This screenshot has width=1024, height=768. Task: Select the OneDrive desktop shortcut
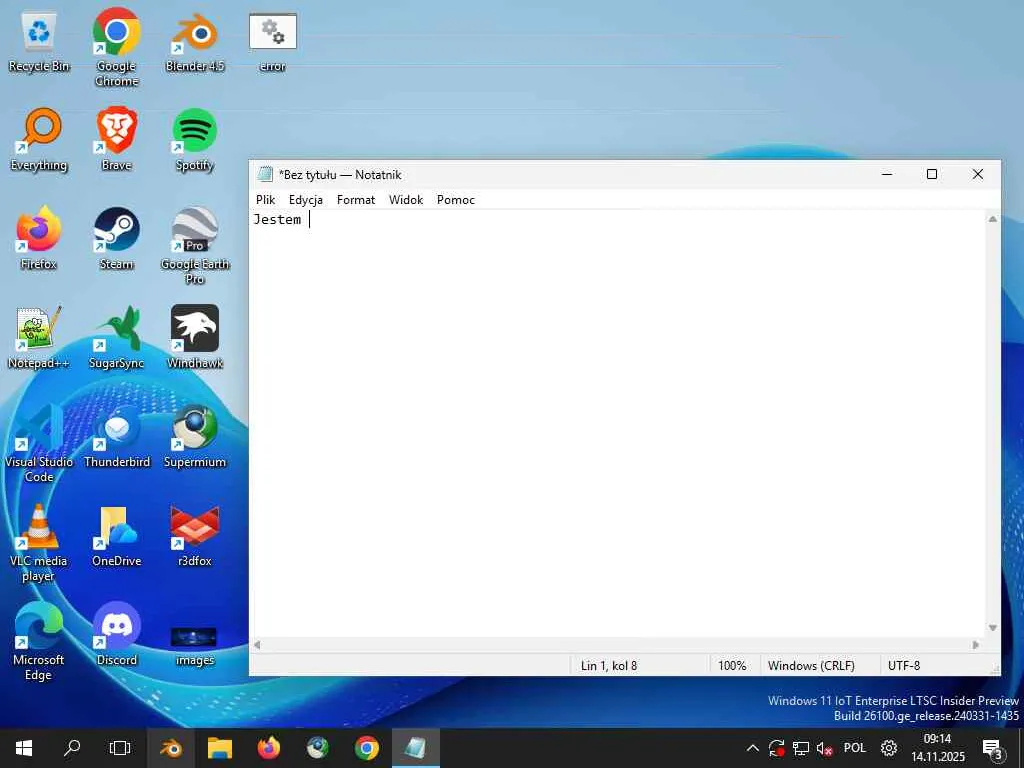(116, 536)
